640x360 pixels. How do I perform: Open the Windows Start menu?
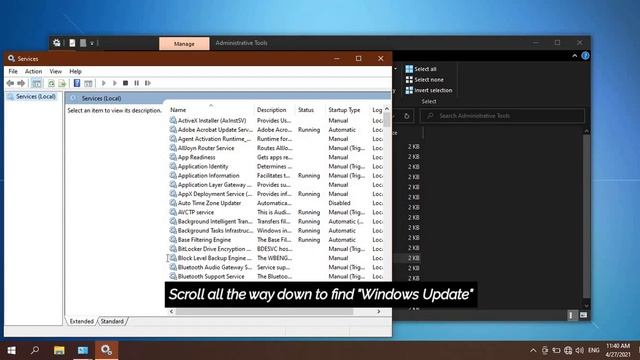pos(11,350)
